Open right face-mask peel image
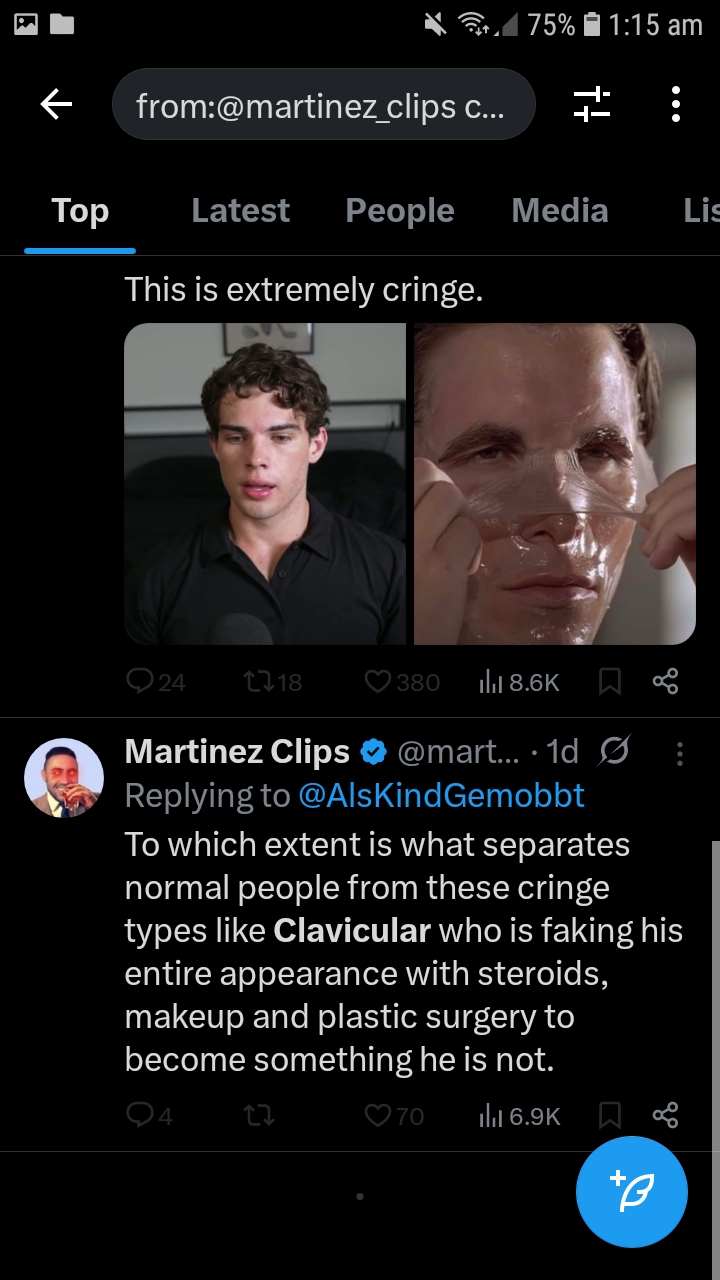 [x=555, y=484]
